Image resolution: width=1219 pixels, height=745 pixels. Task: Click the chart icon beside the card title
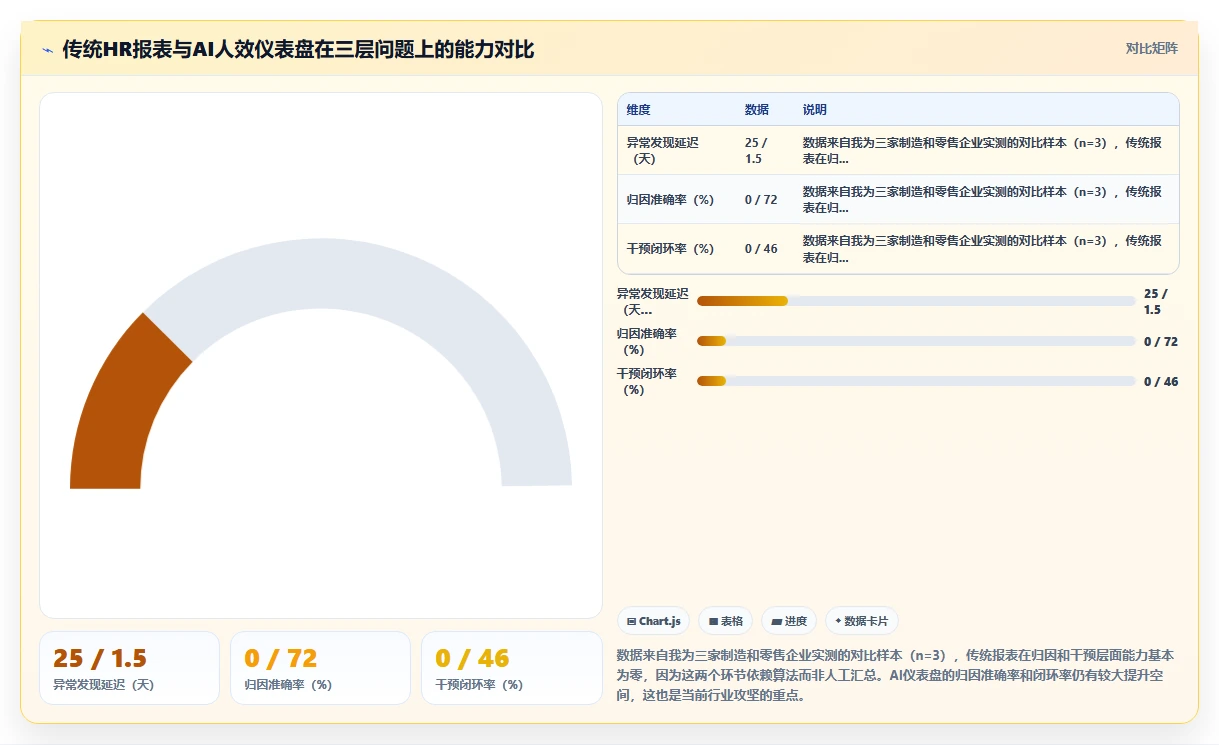pos(47,50)
